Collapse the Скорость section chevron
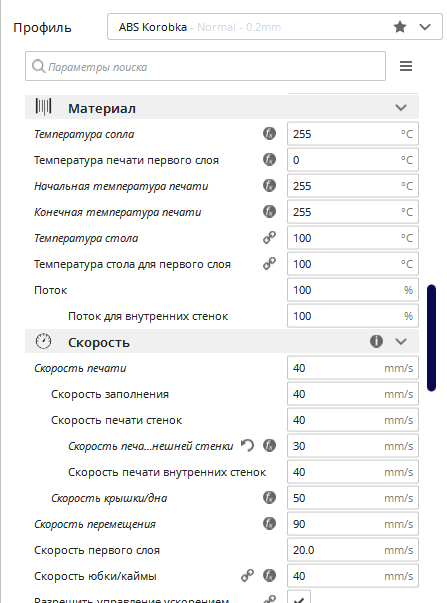 [401, 341]
